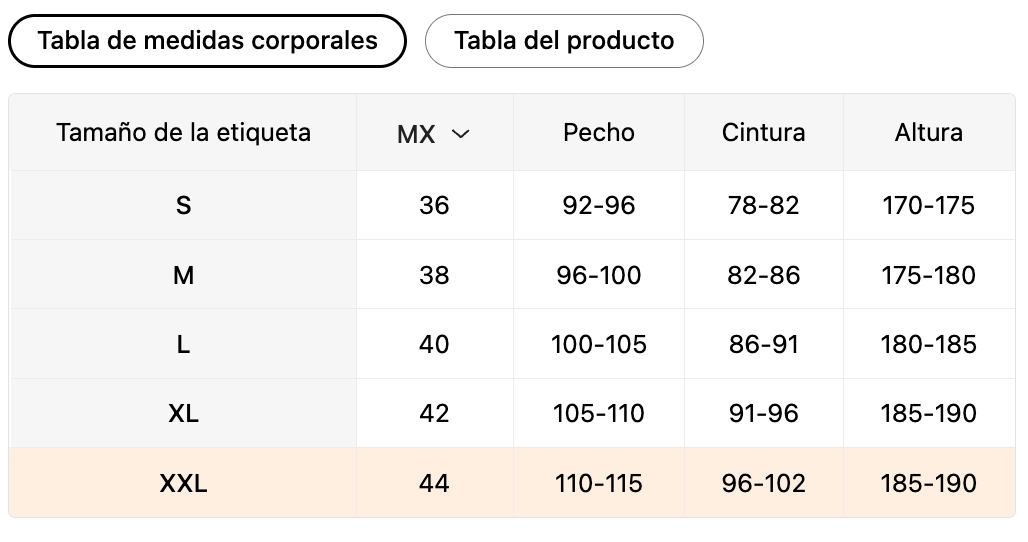Select the Tabla de medidas corporales tab
Image resolution: width=1028 pixels, height=542 pixels.
click(x=207, y=41)
